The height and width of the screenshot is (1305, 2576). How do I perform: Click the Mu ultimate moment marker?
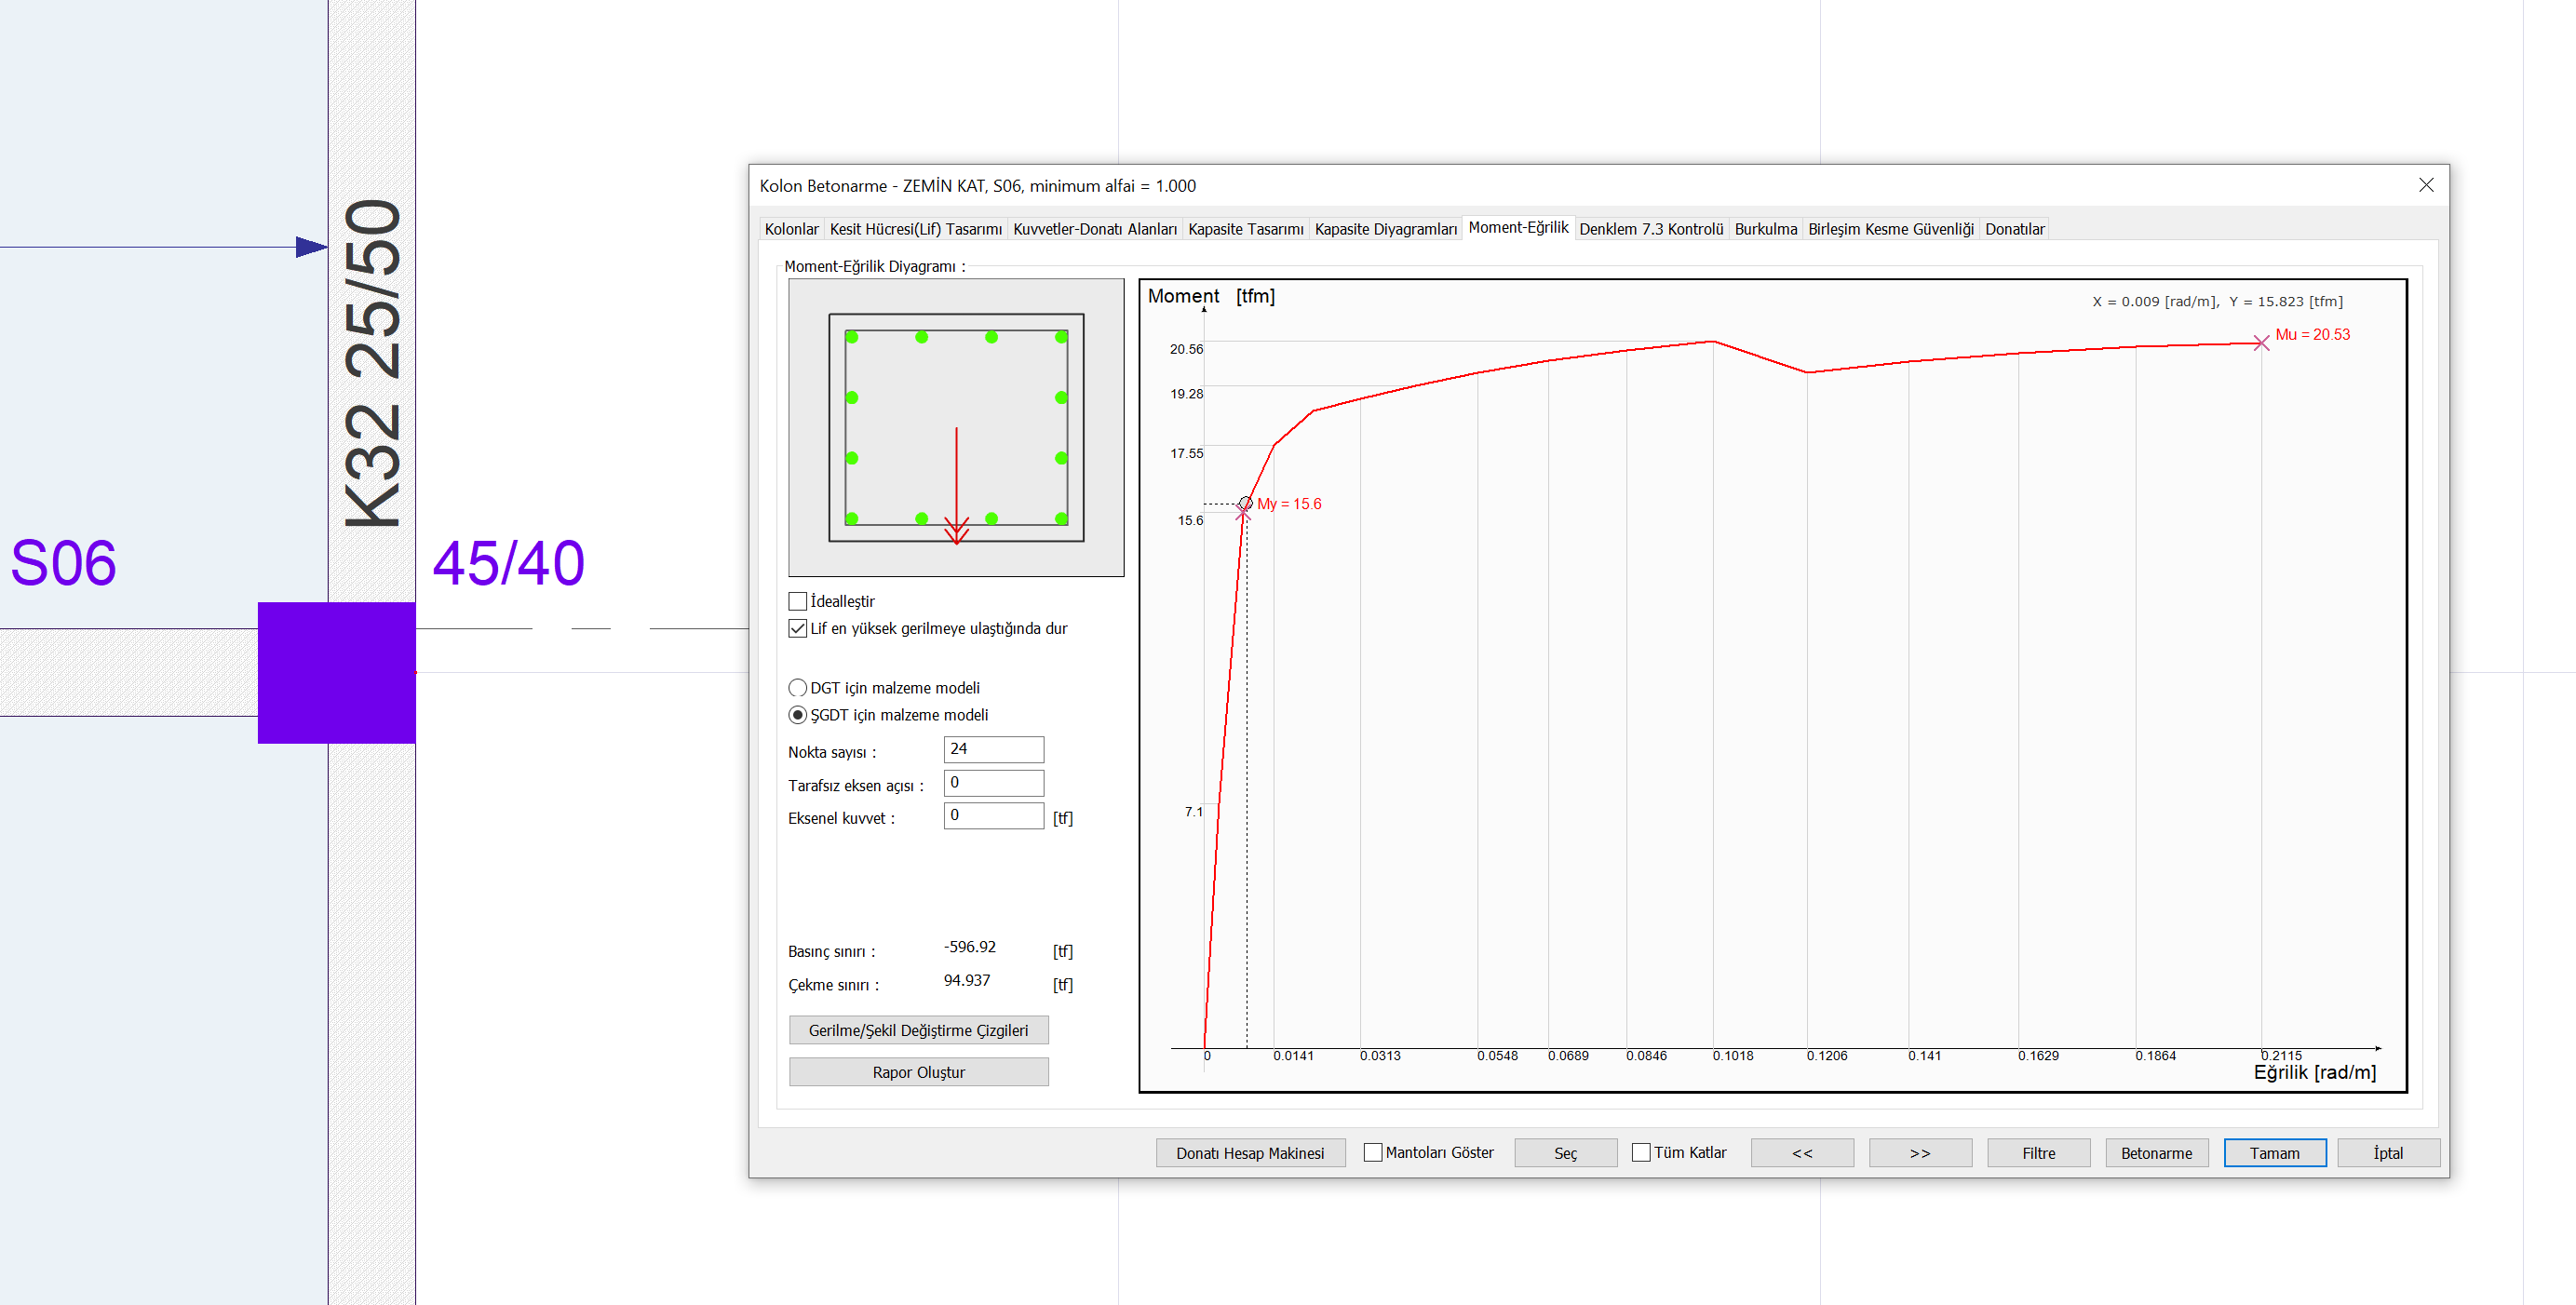(x=2260, y=343)
